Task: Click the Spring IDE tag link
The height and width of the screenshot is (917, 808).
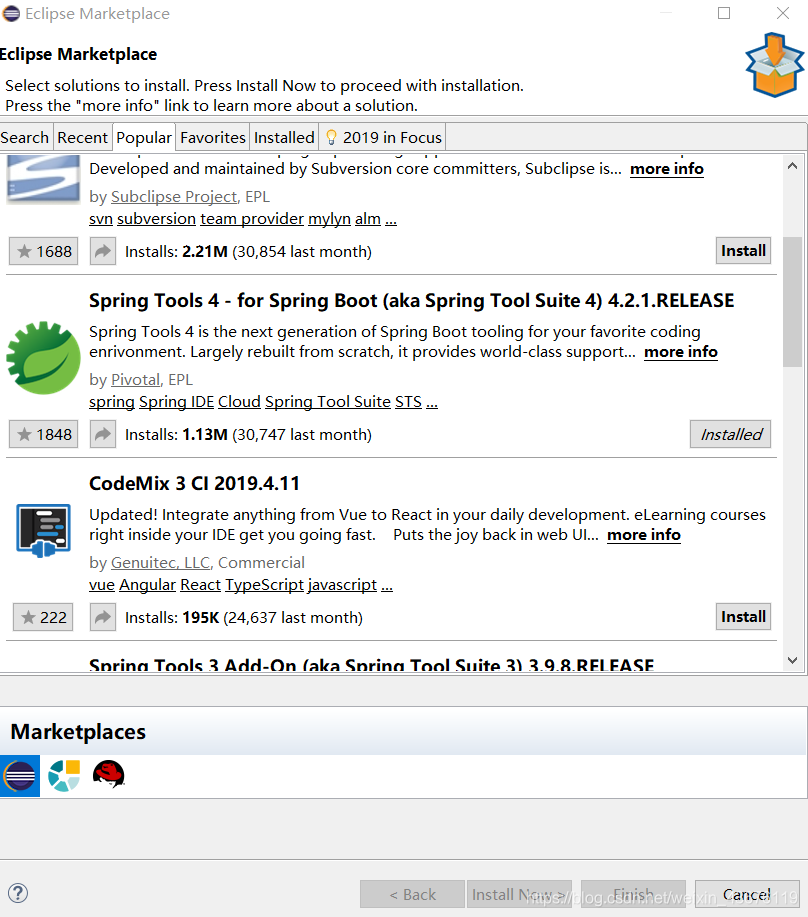Action: 177,402
